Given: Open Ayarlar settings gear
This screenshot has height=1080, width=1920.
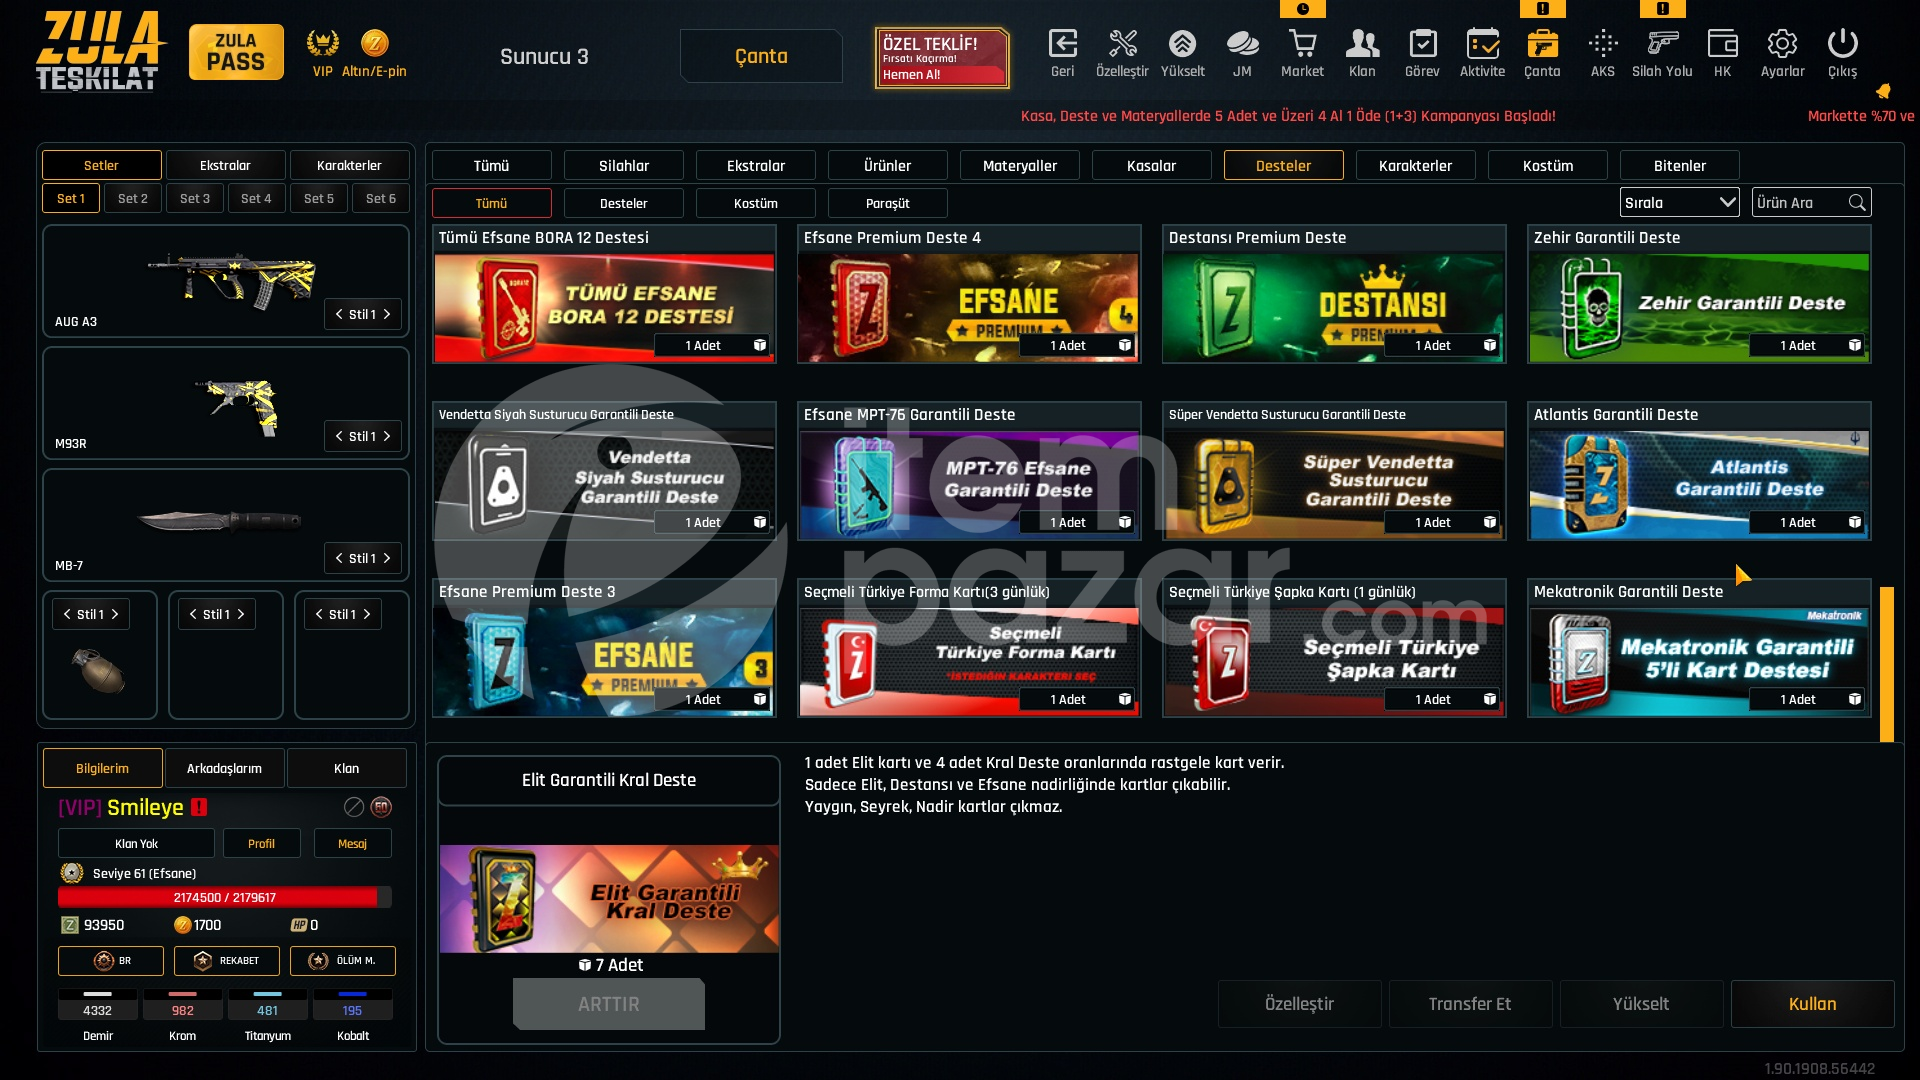Looking at the screenshot, I should click(x=1782, y=44).
